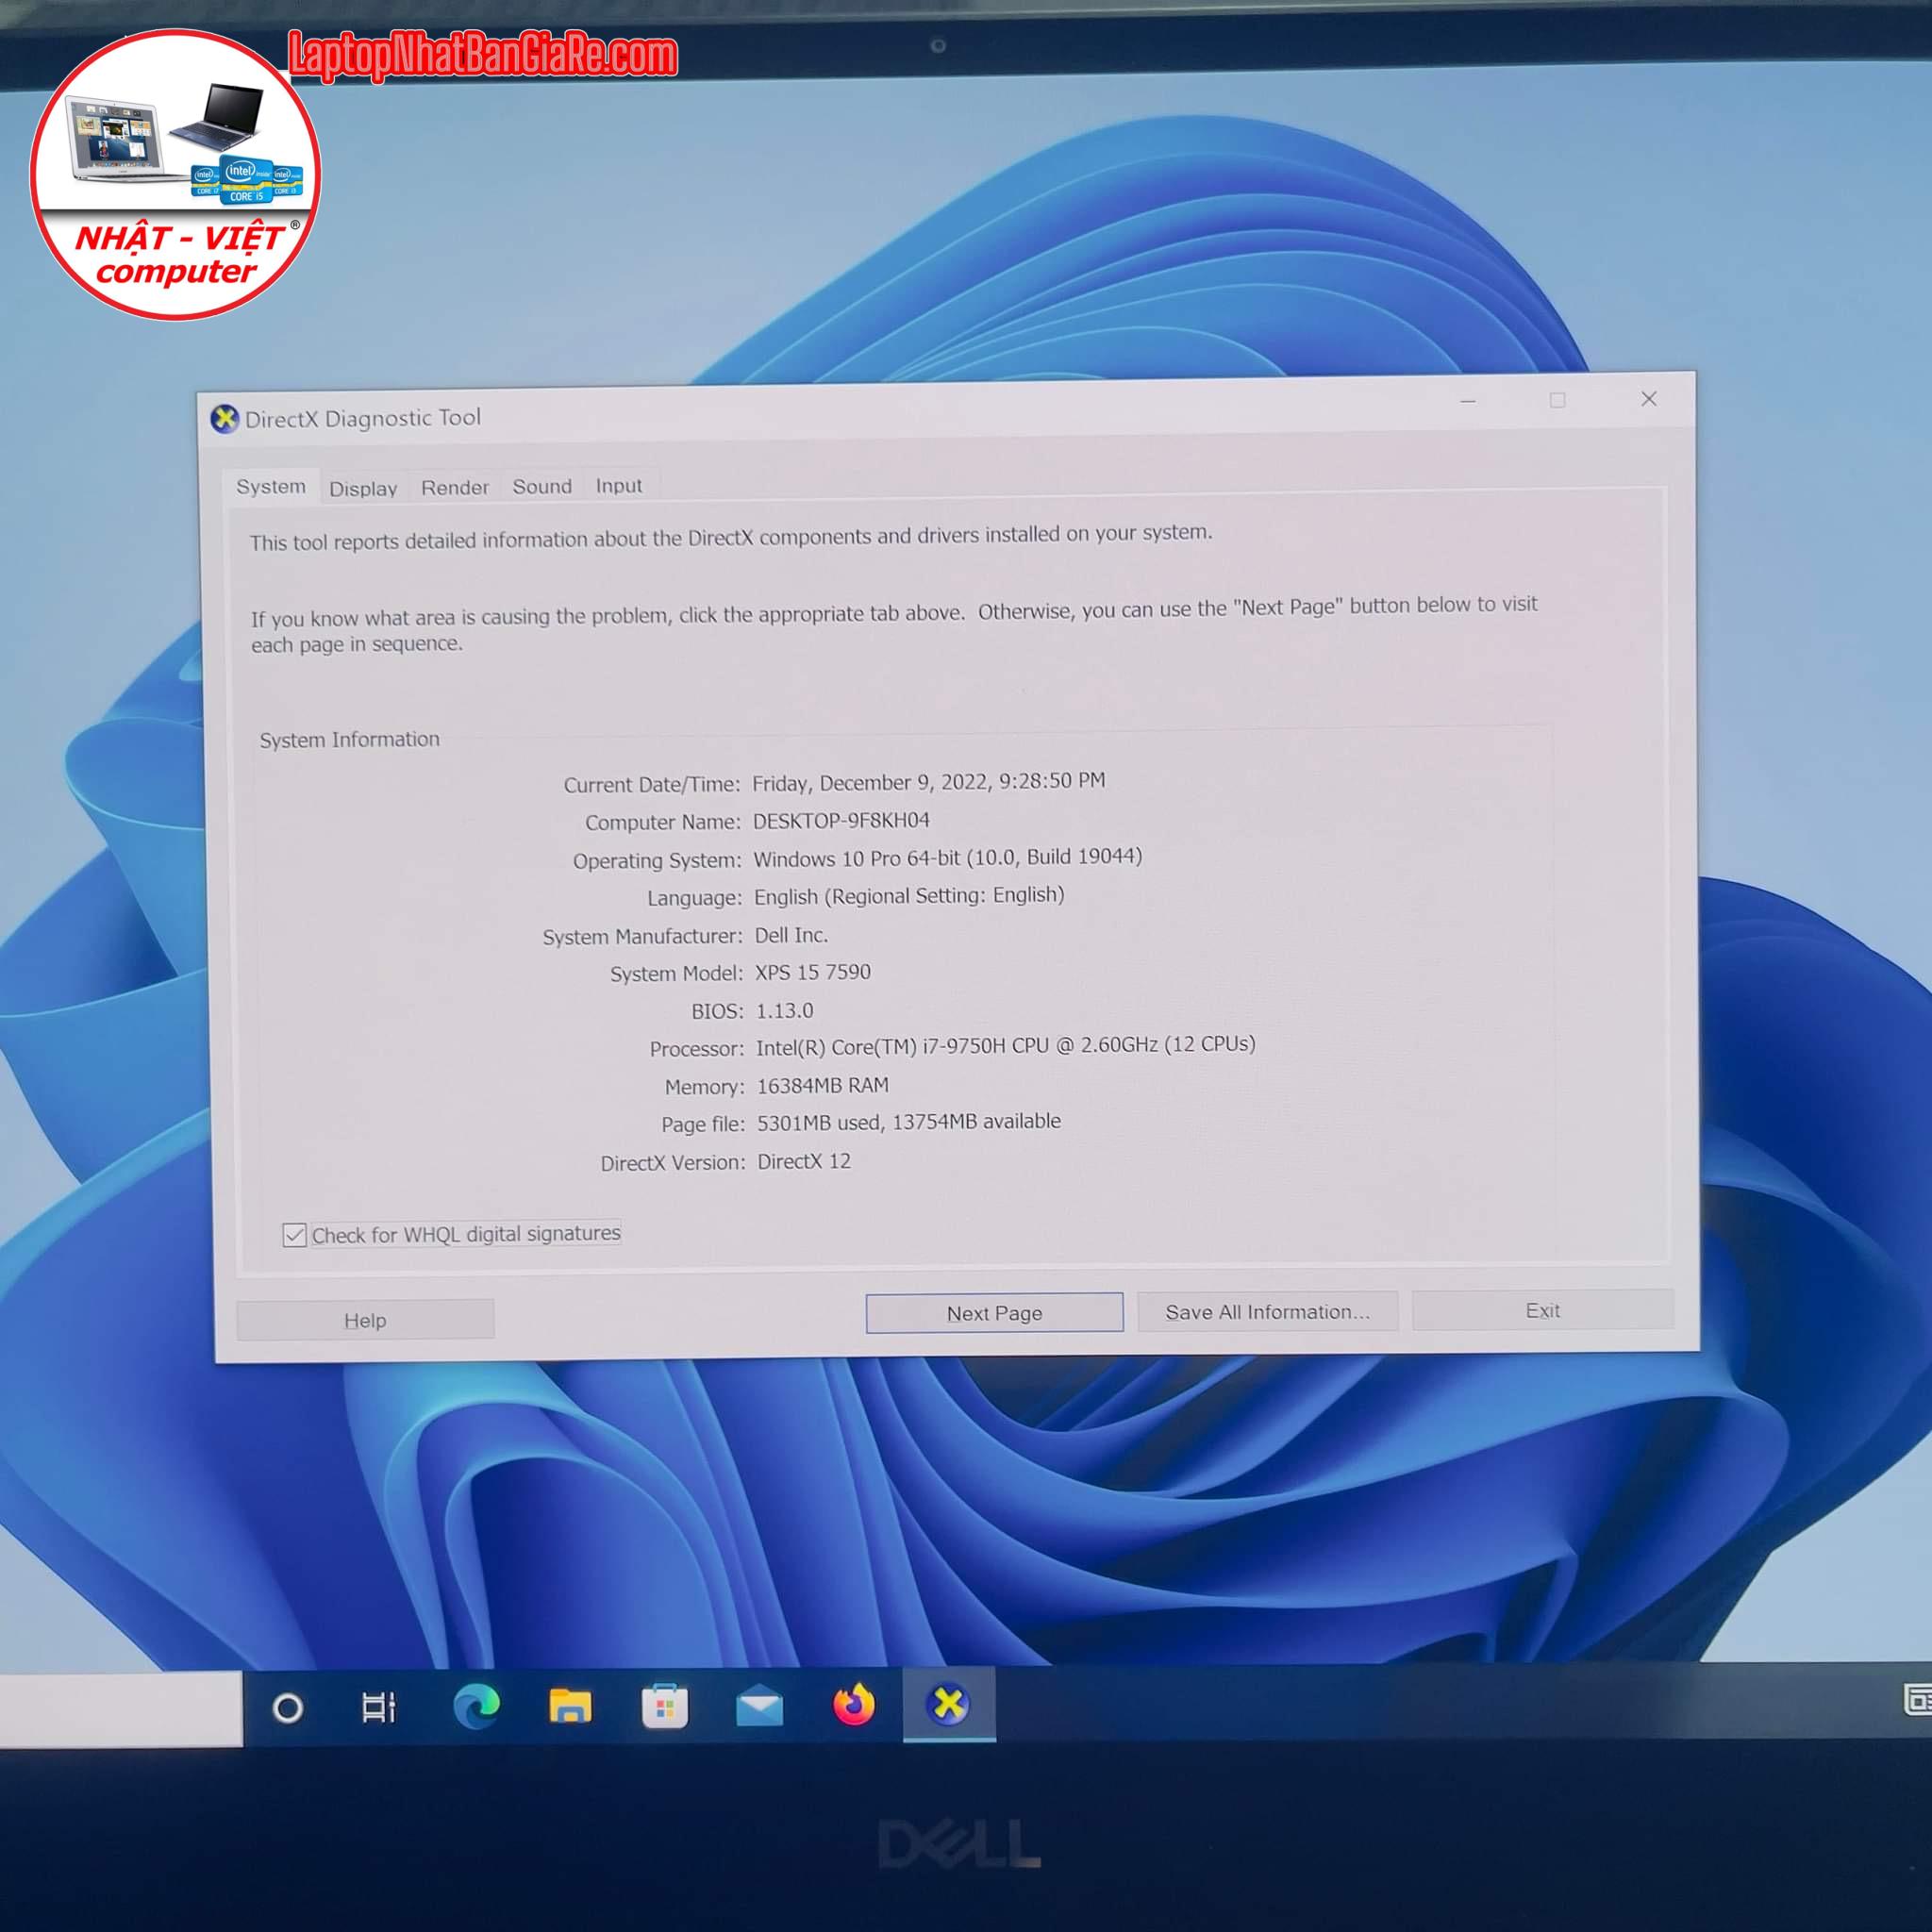
Task: Switch to the Render tab
Action: (x=454, y=488)
